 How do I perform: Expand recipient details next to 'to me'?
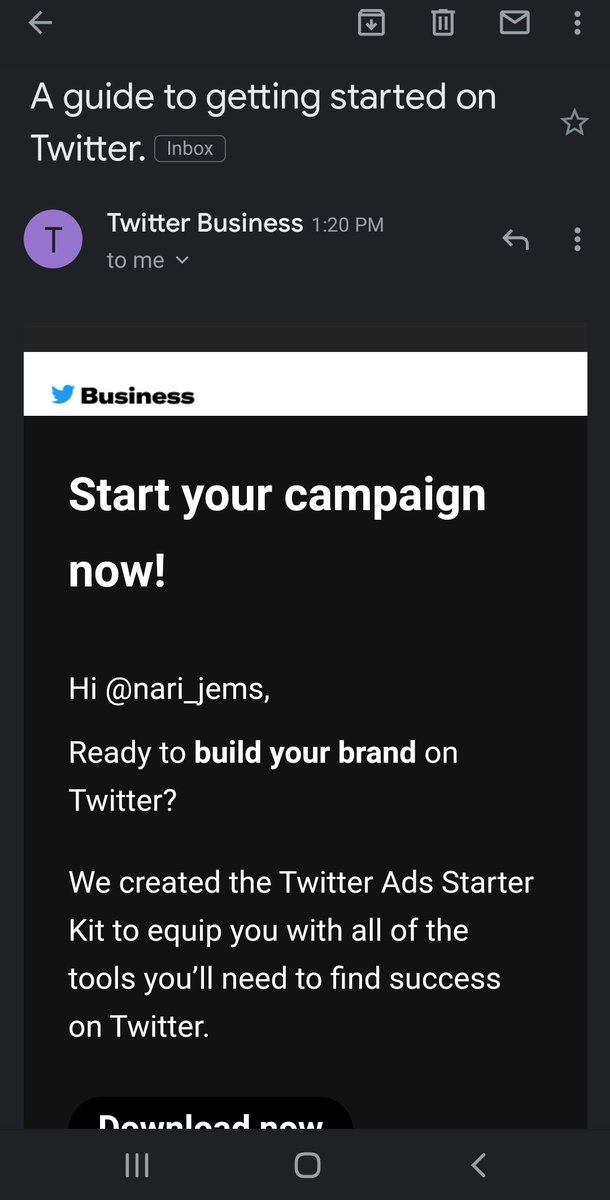[x=182, y=260]
